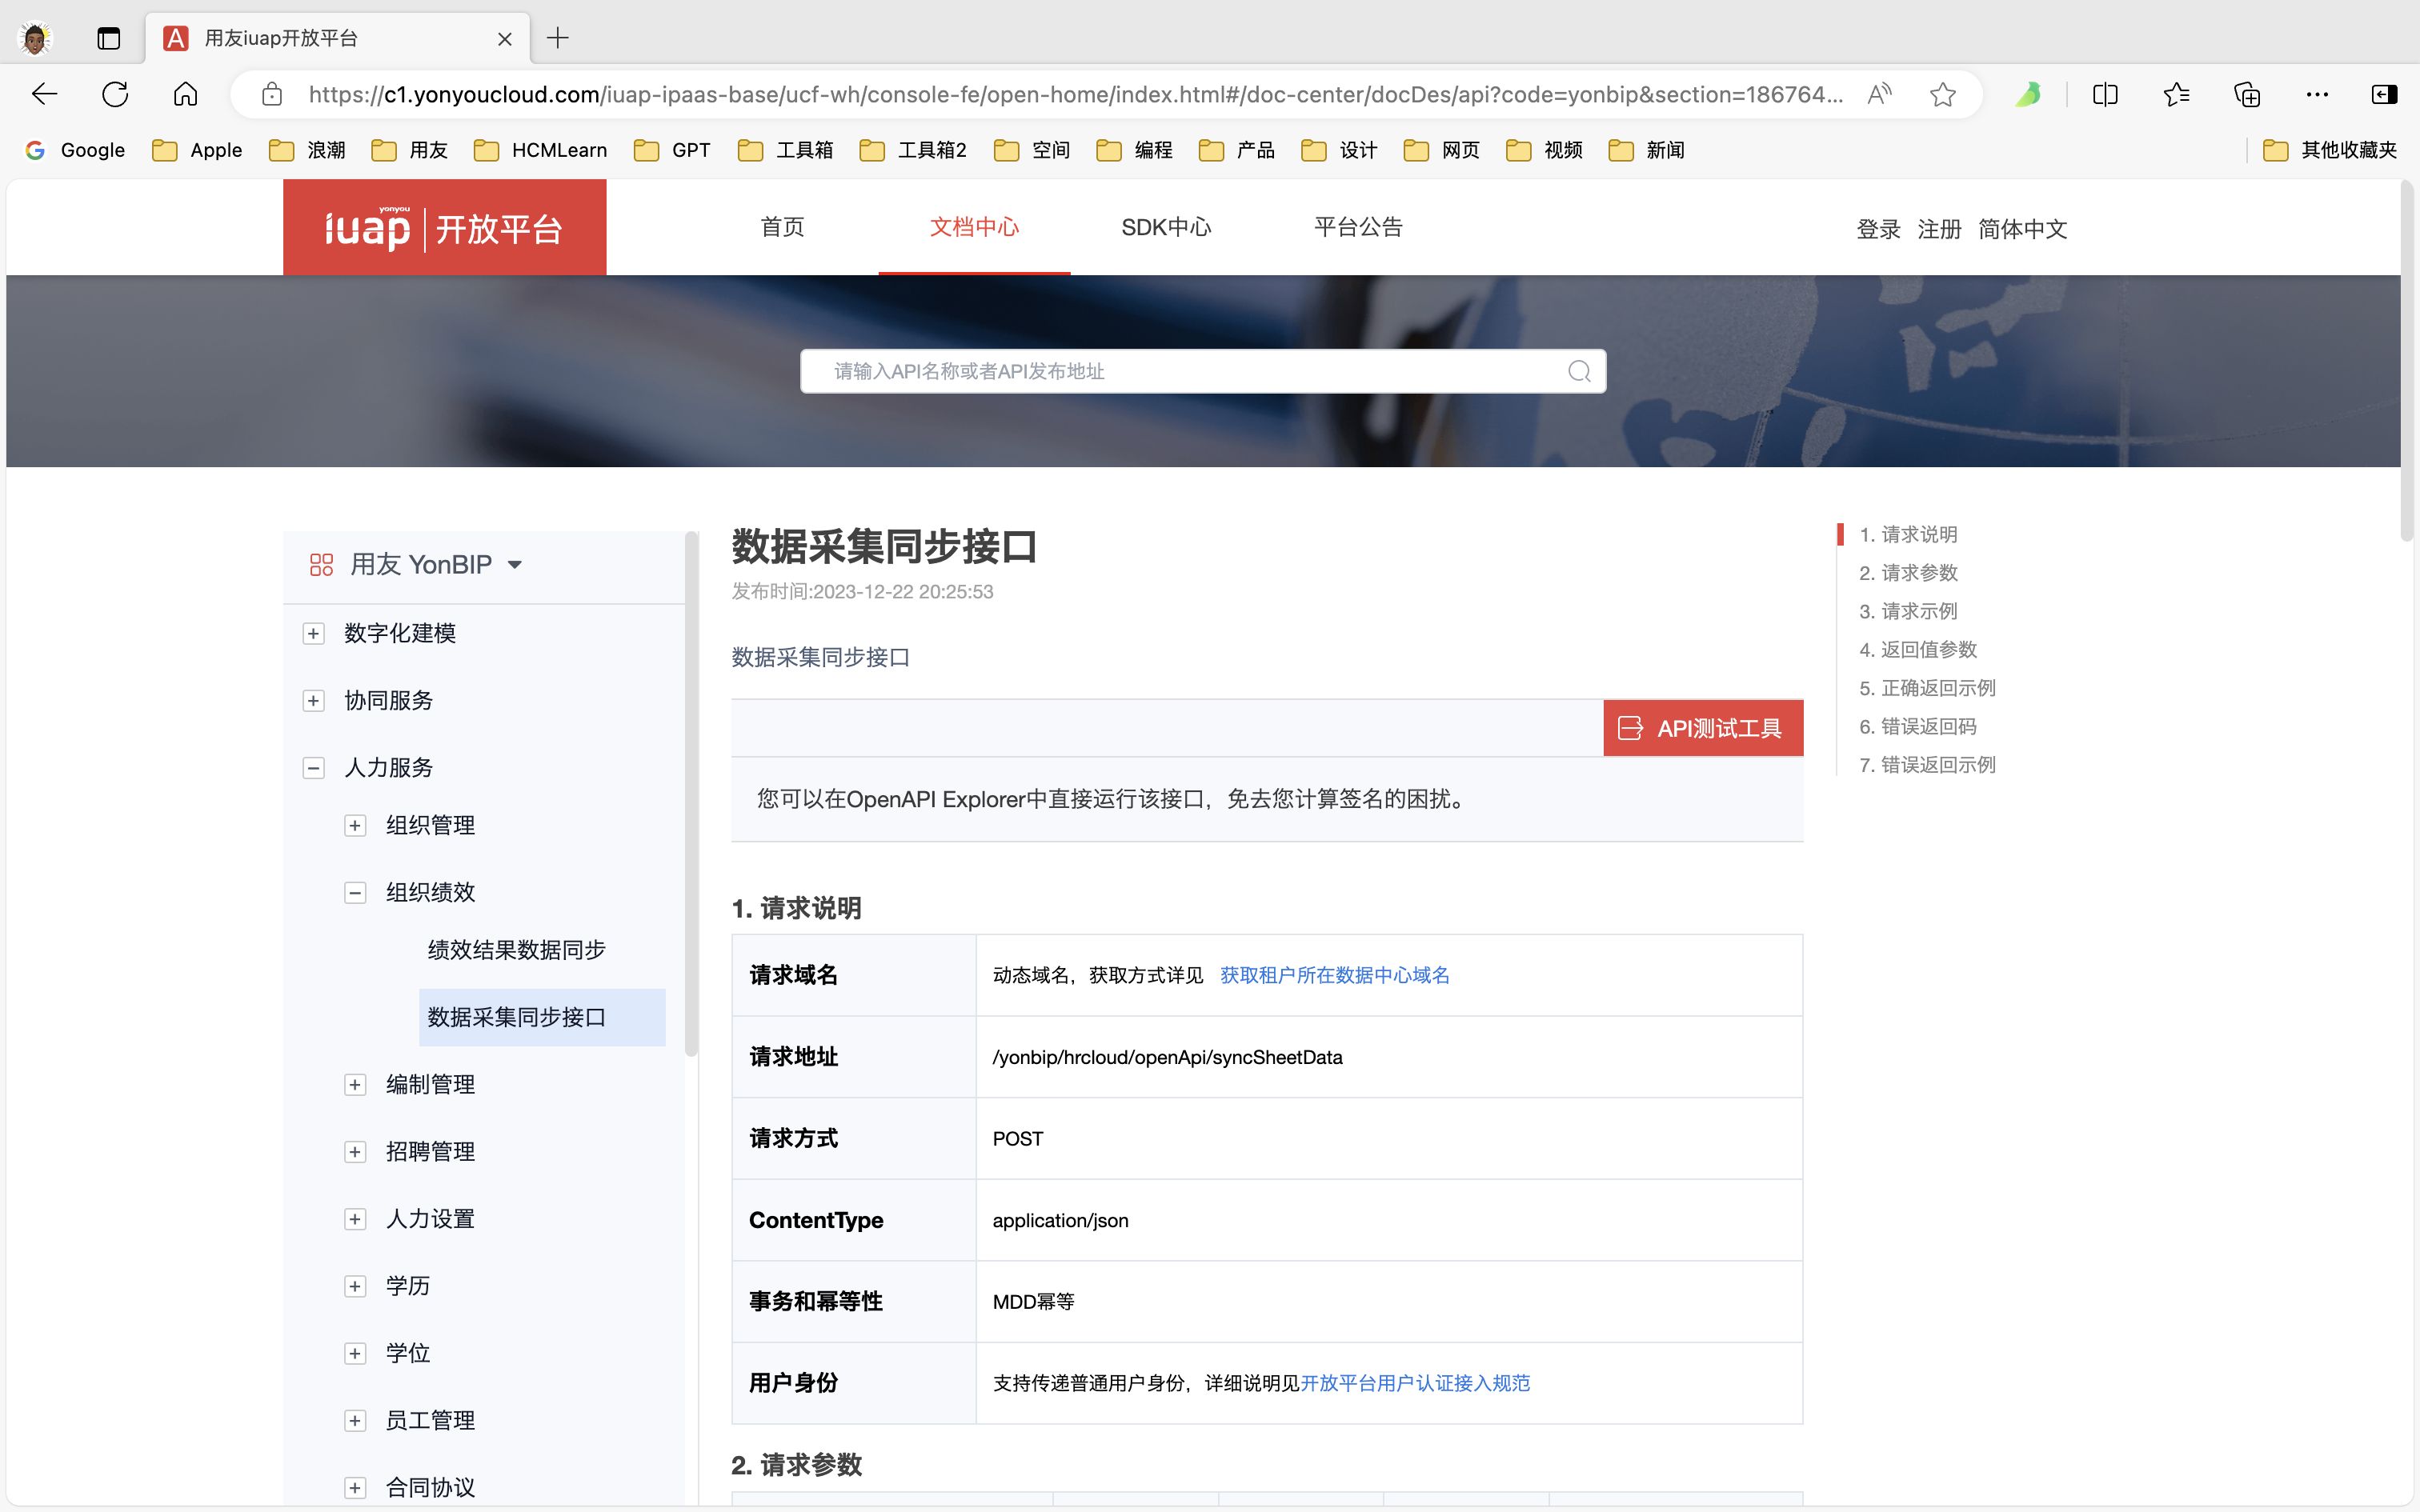Close the 用友iuap开放平台 tab
Viewport: 2420px width, 1512px height.
(x=505, y=38)
